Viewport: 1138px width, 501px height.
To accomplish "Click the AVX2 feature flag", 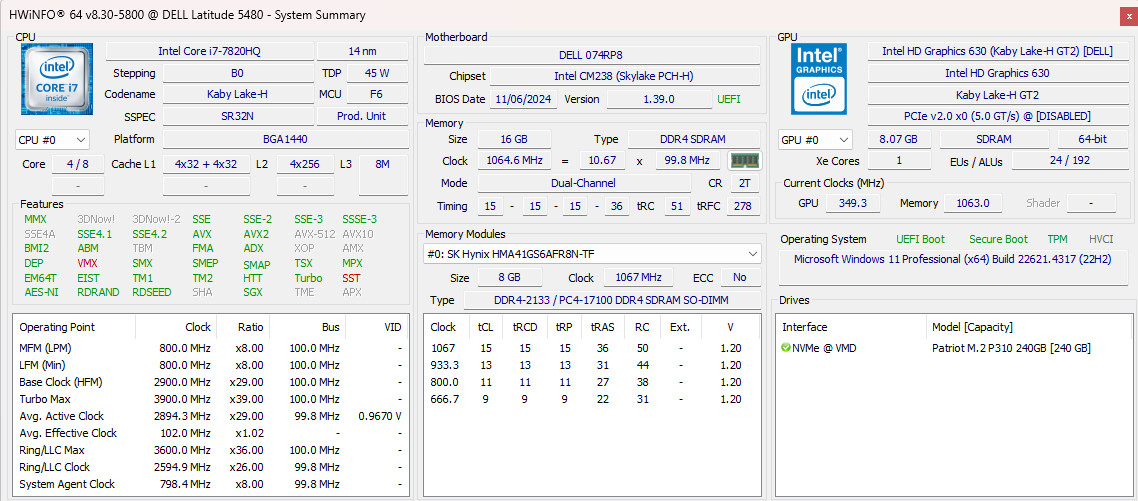I will pos(256,235).
